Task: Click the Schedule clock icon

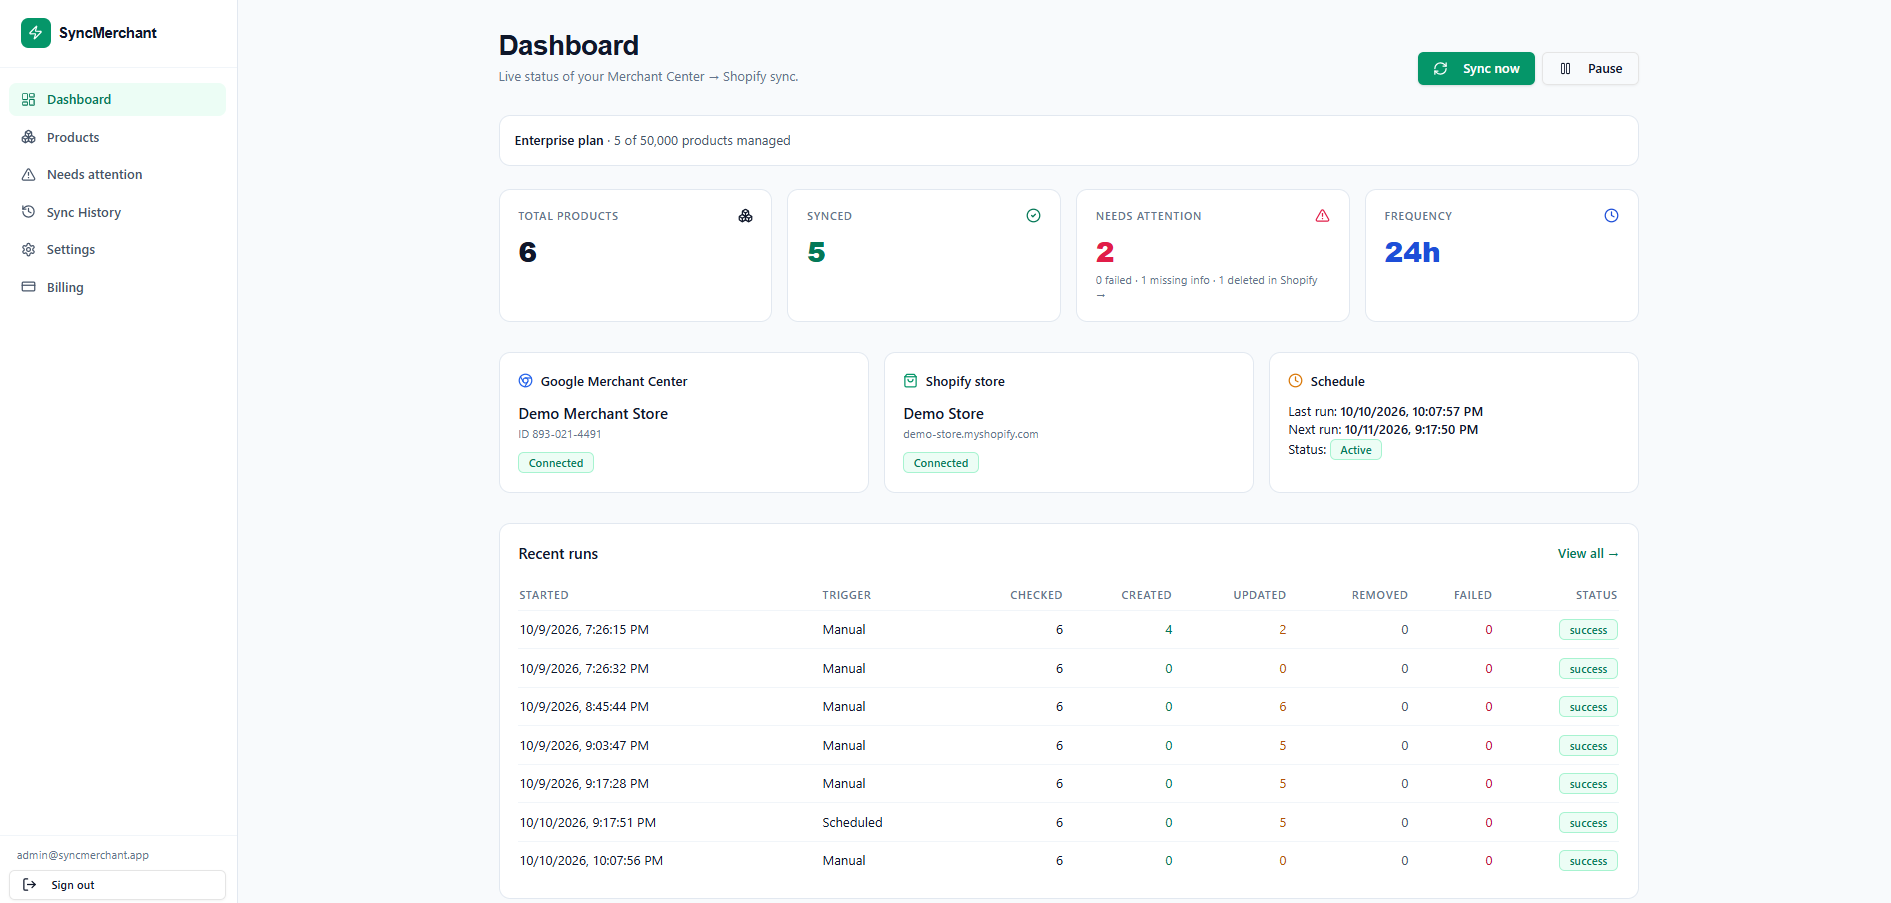Action: [1295, 381]
